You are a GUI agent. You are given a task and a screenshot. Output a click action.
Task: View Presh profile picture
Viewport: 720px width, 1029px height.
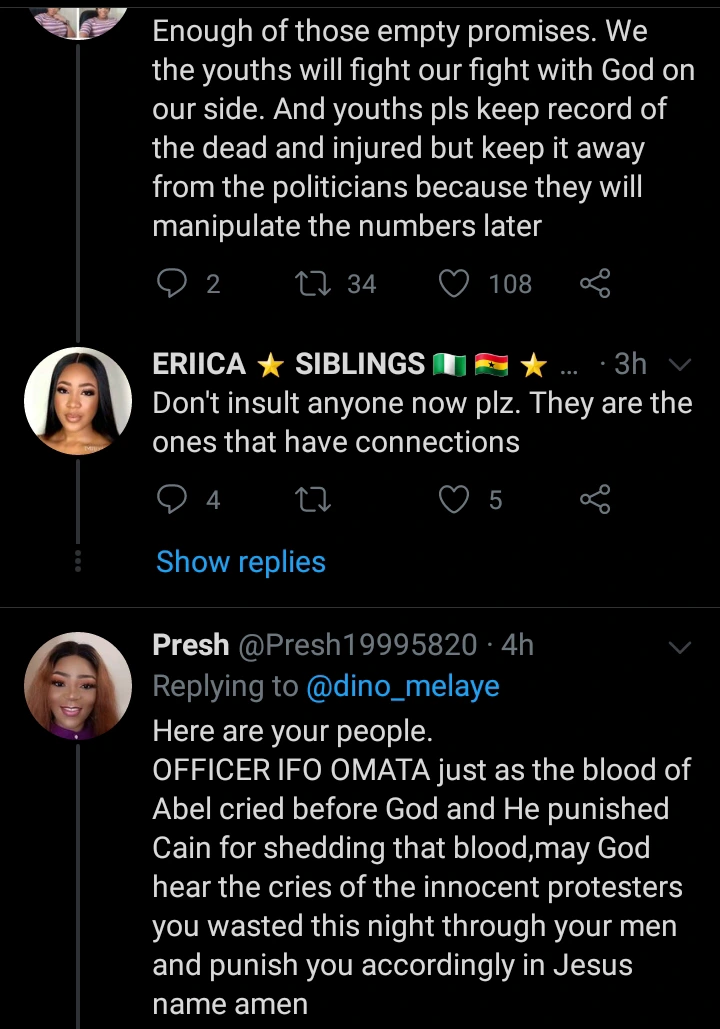[78, 686]
